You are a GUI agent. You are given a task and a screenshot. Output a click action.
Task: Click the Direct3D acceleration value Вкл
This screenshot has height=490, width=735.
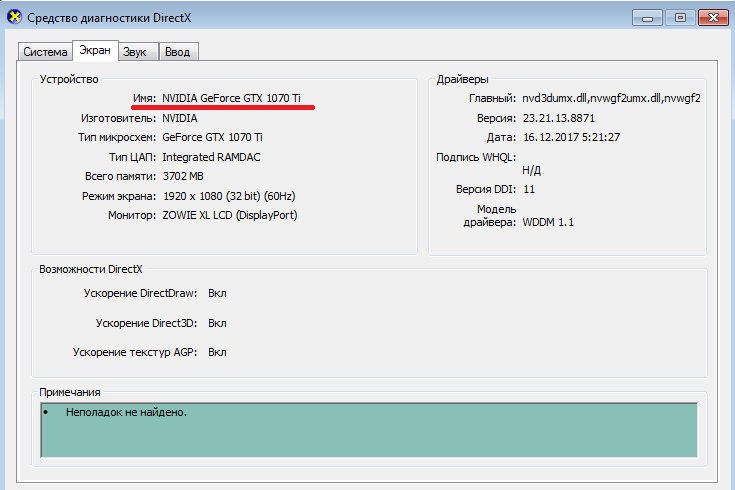(217, 323)
